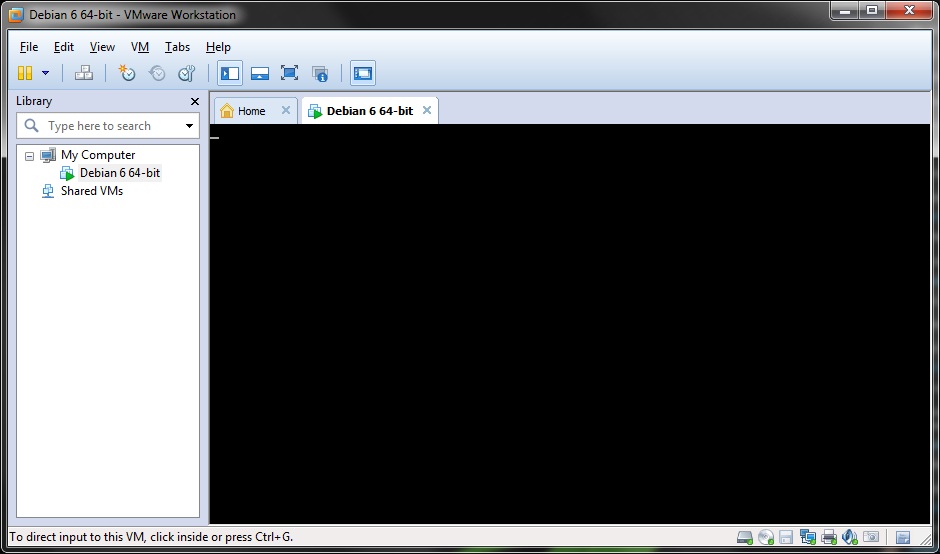Close the Debian 6 64-bit tab
The width and height of the screenshot is (940, 554).
pyautogui.click(x=427, y=110)
